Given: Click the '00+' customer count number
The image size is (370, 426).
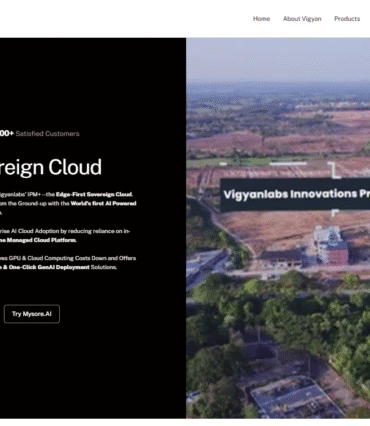Looking at the screenshot, I should click(x=7, y=134).
